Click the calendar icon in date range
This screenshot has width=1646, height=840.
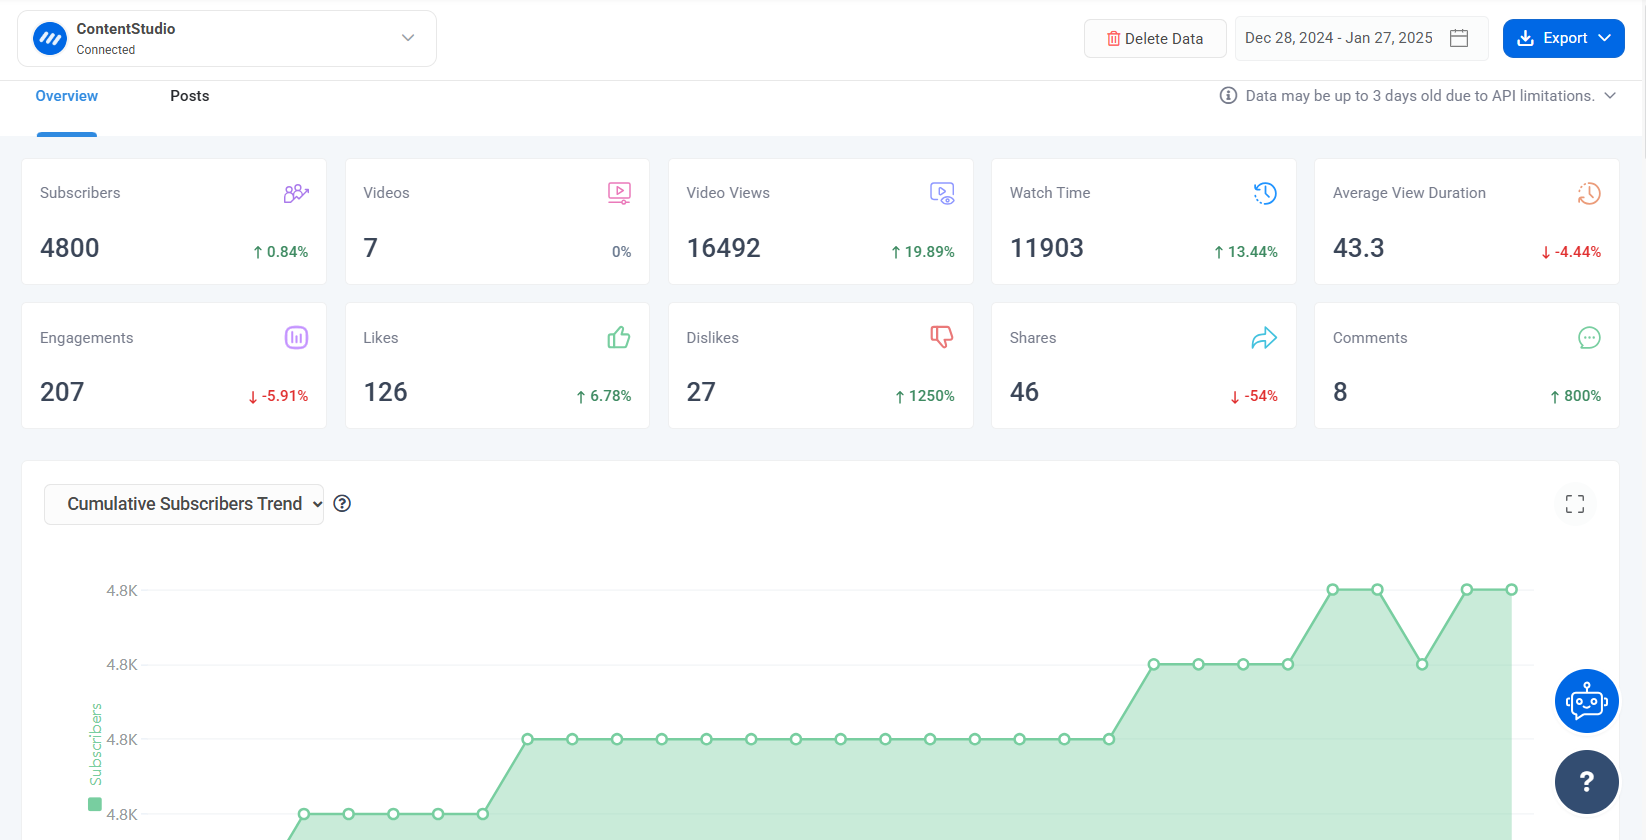coord(1459,38)
